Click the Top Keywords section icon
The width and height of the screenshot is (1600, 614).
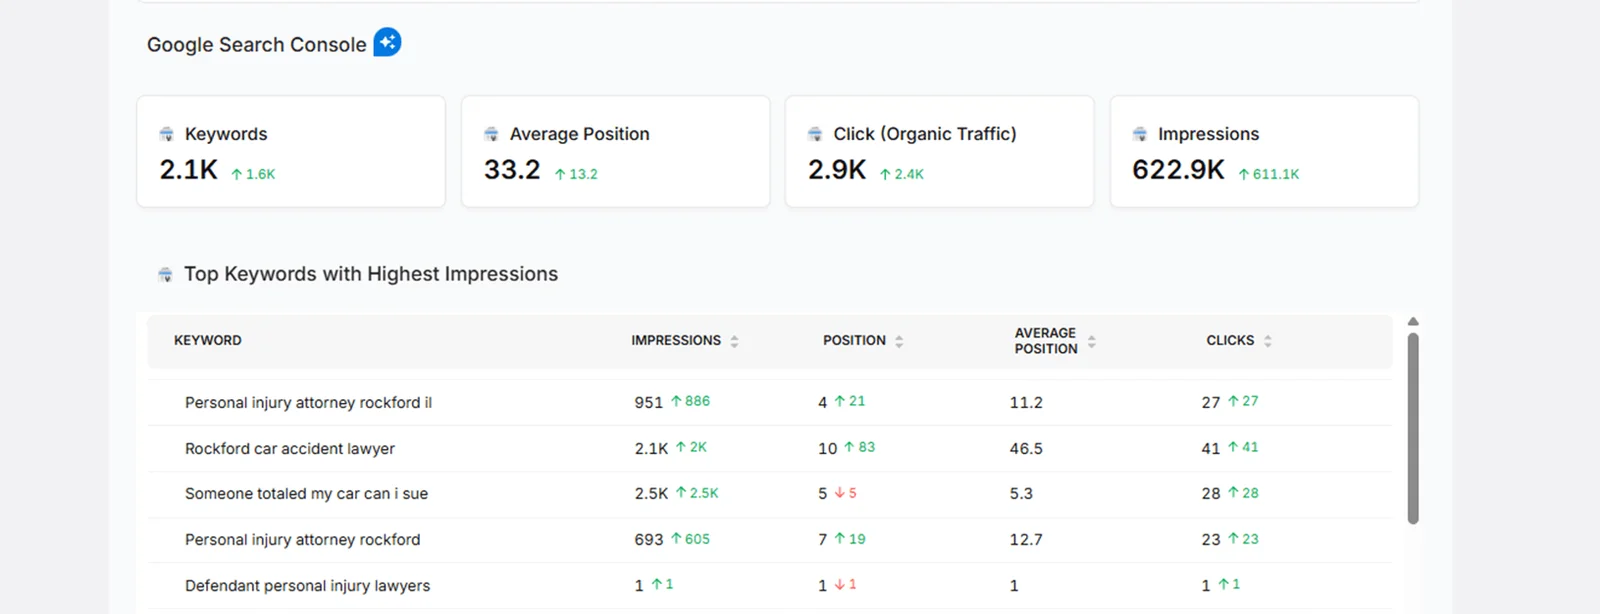[x=165, y=274]
